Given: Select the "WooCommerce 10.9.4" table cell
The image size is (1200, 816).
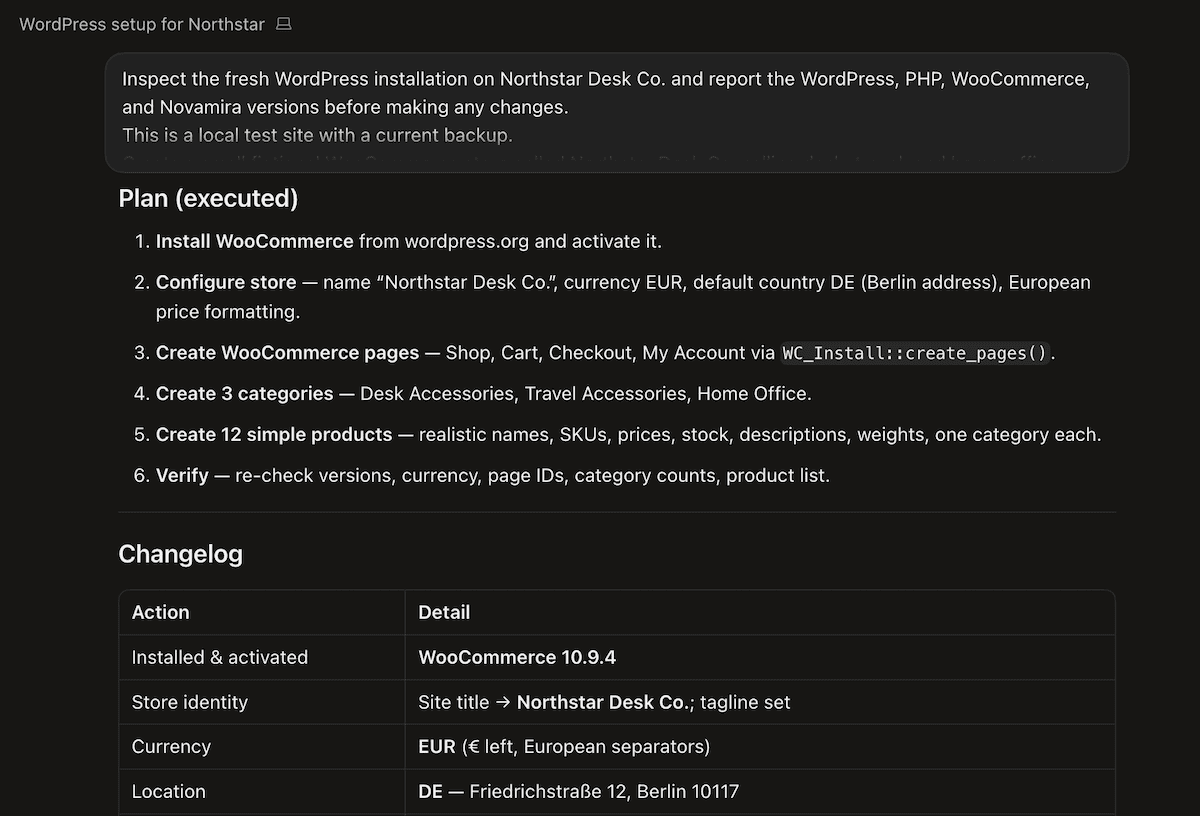Looking at the screenshot, I should pyautogui.click(x=760, y=657).
